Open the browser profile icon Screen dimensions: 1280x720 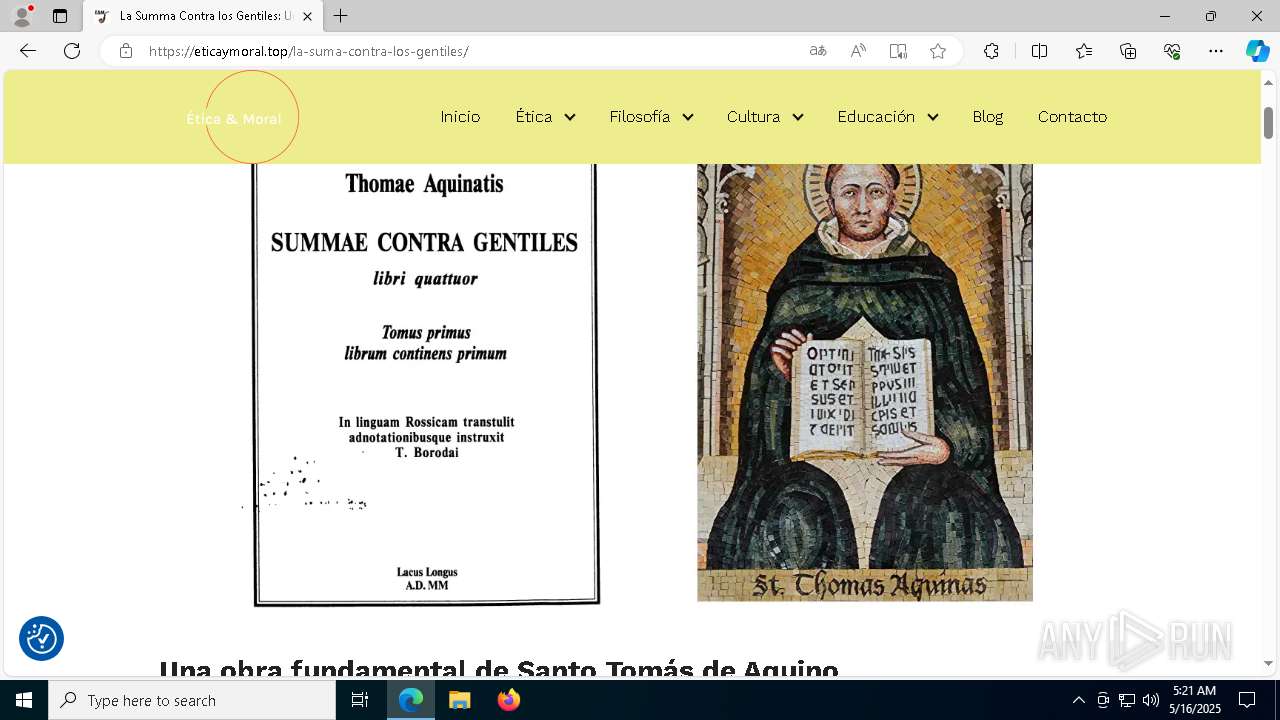pyautogui.click(x=22, y=16)
